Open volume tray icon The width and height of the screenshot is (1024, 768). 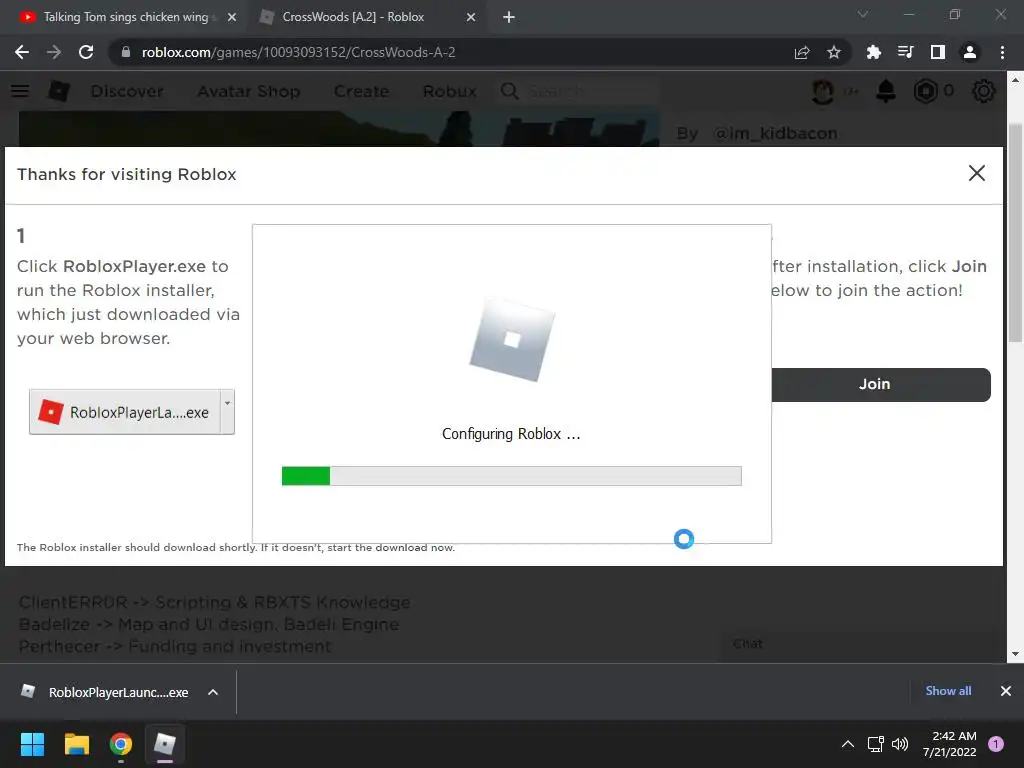(x=900, y=744)
